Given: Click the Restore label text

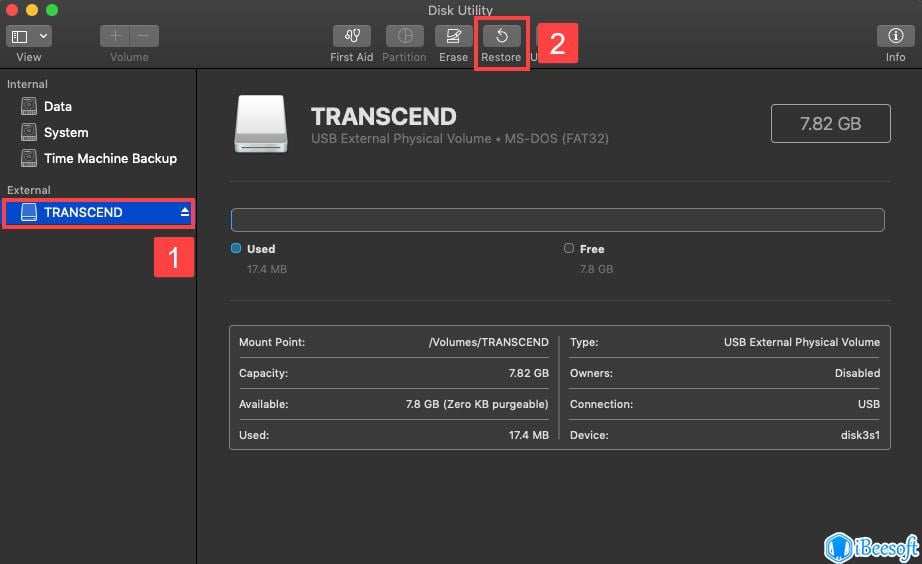Looking at the screenshot, I should [x=501, y=57].
